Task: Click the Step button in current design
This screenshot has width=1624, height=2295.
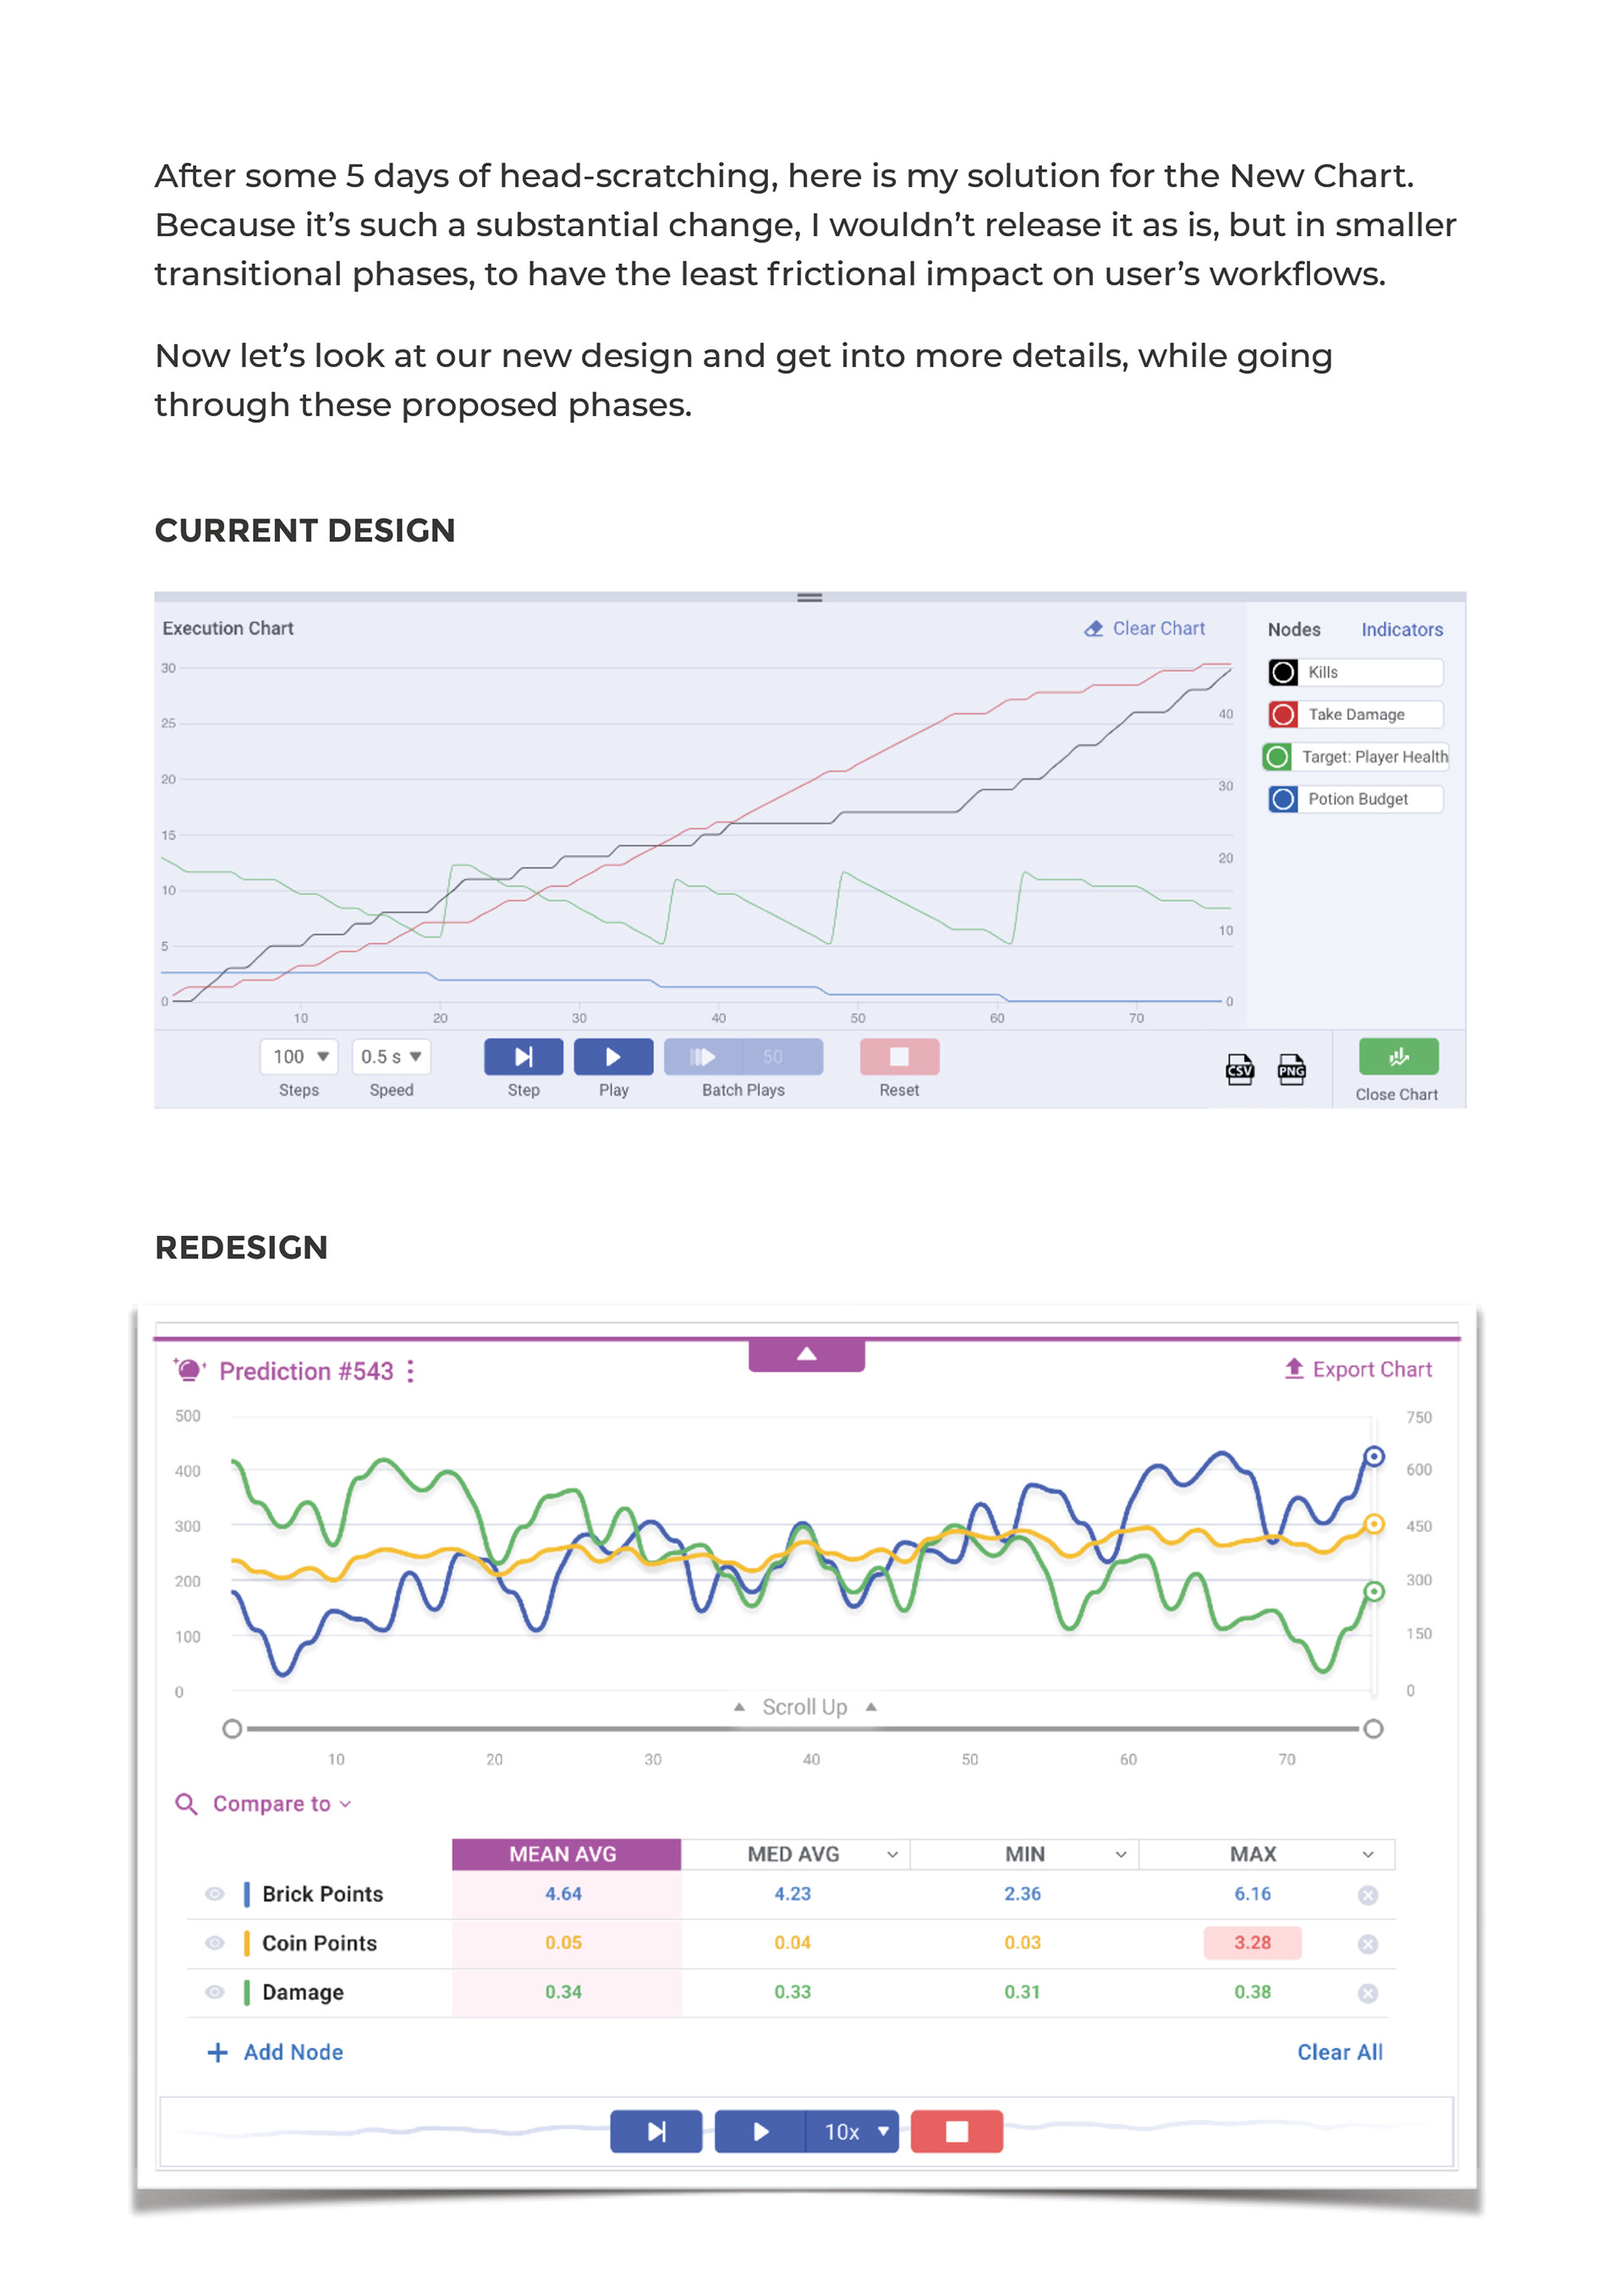Action: click(x=523, y=1057)
